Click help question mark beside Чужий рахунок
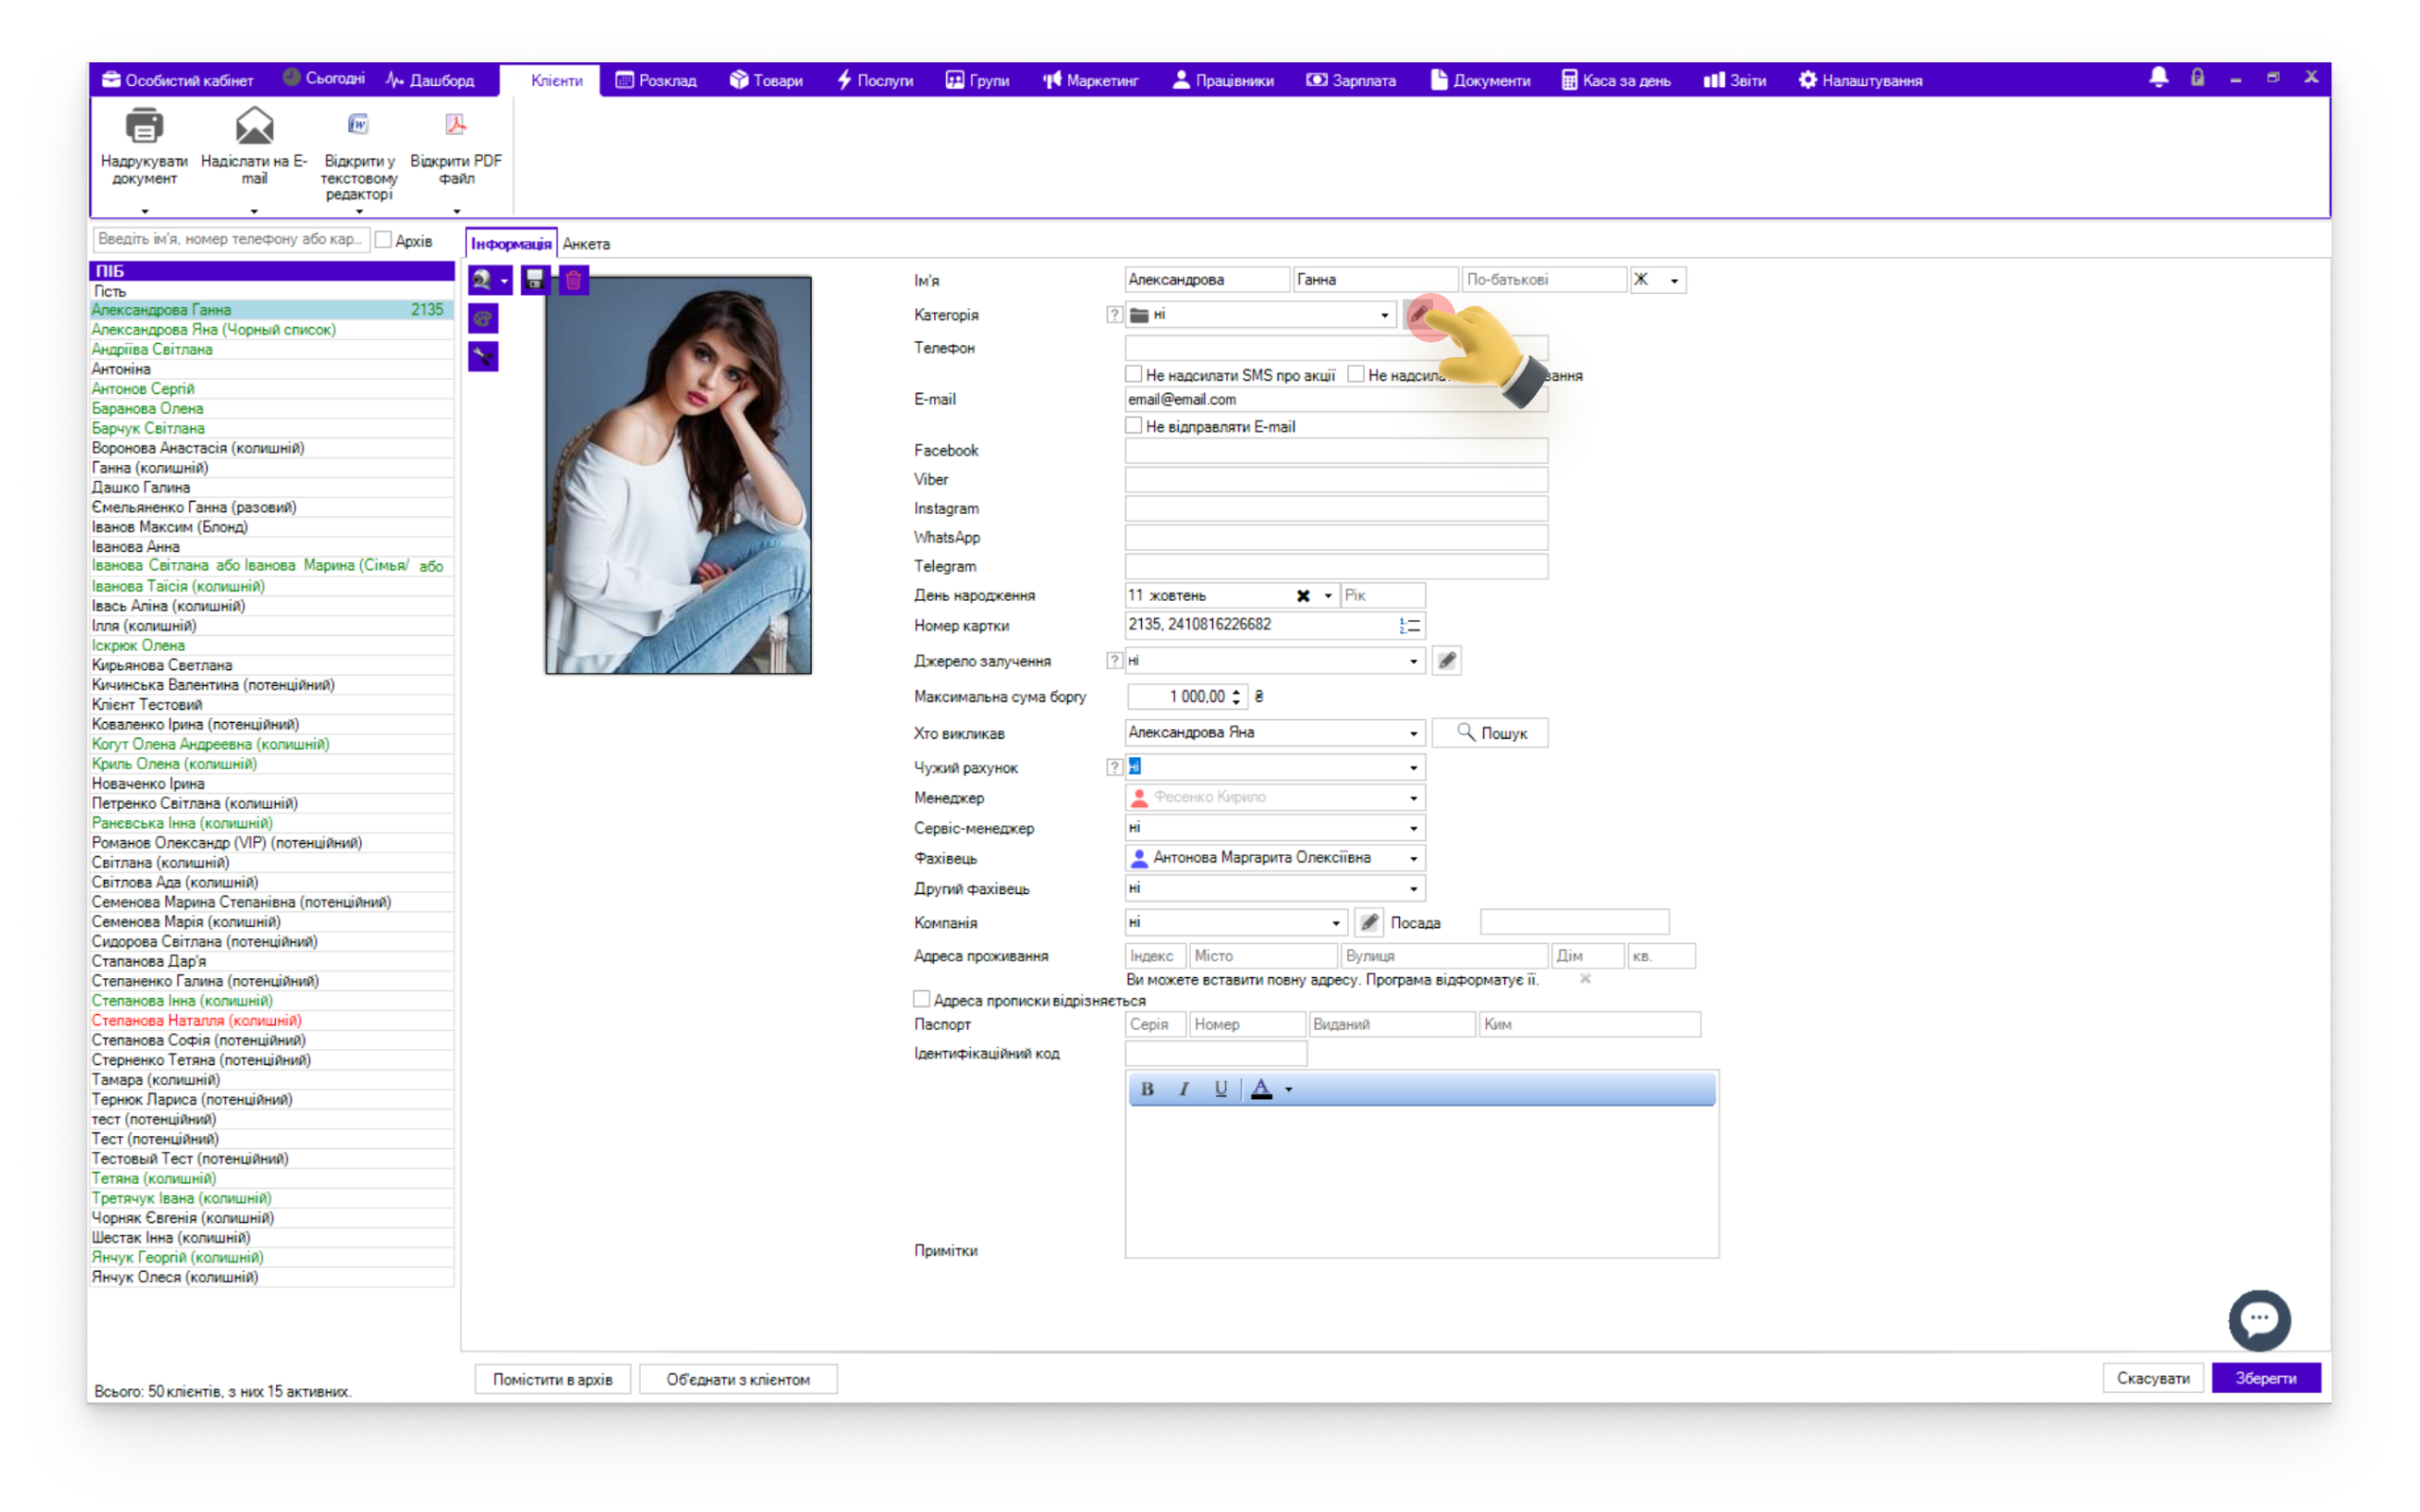This screenshot has width=2420, height=1512. pos(1114,768)
